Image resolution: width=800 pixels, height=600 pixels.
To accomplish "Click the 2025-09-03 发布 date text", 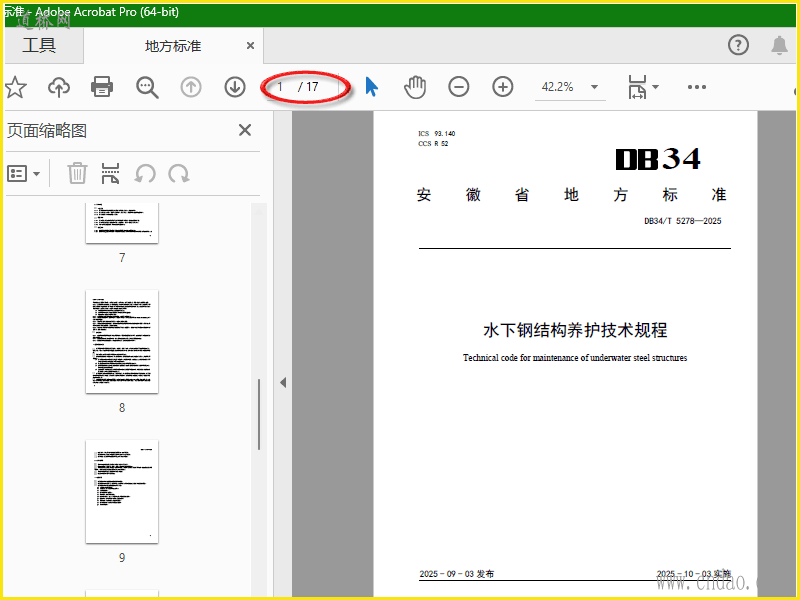I will 457,574.
